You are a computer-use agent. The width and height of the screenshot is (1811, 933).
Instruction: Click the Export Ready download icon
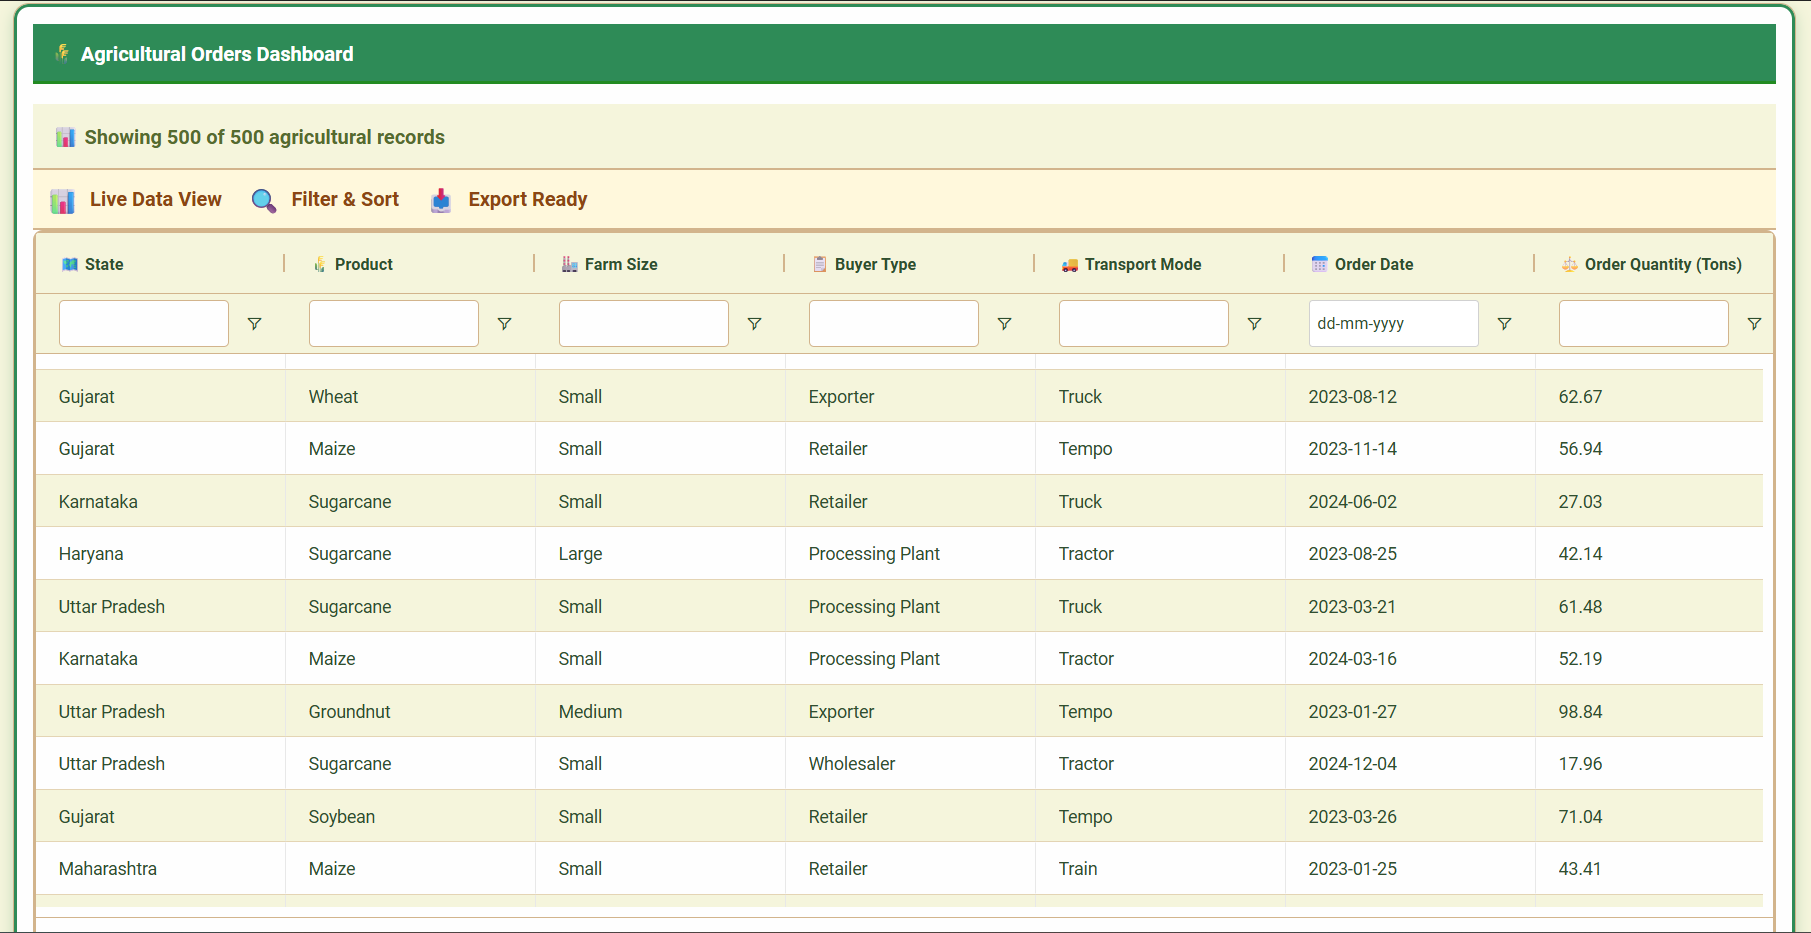pyautogui.click(x=441, y=200)
